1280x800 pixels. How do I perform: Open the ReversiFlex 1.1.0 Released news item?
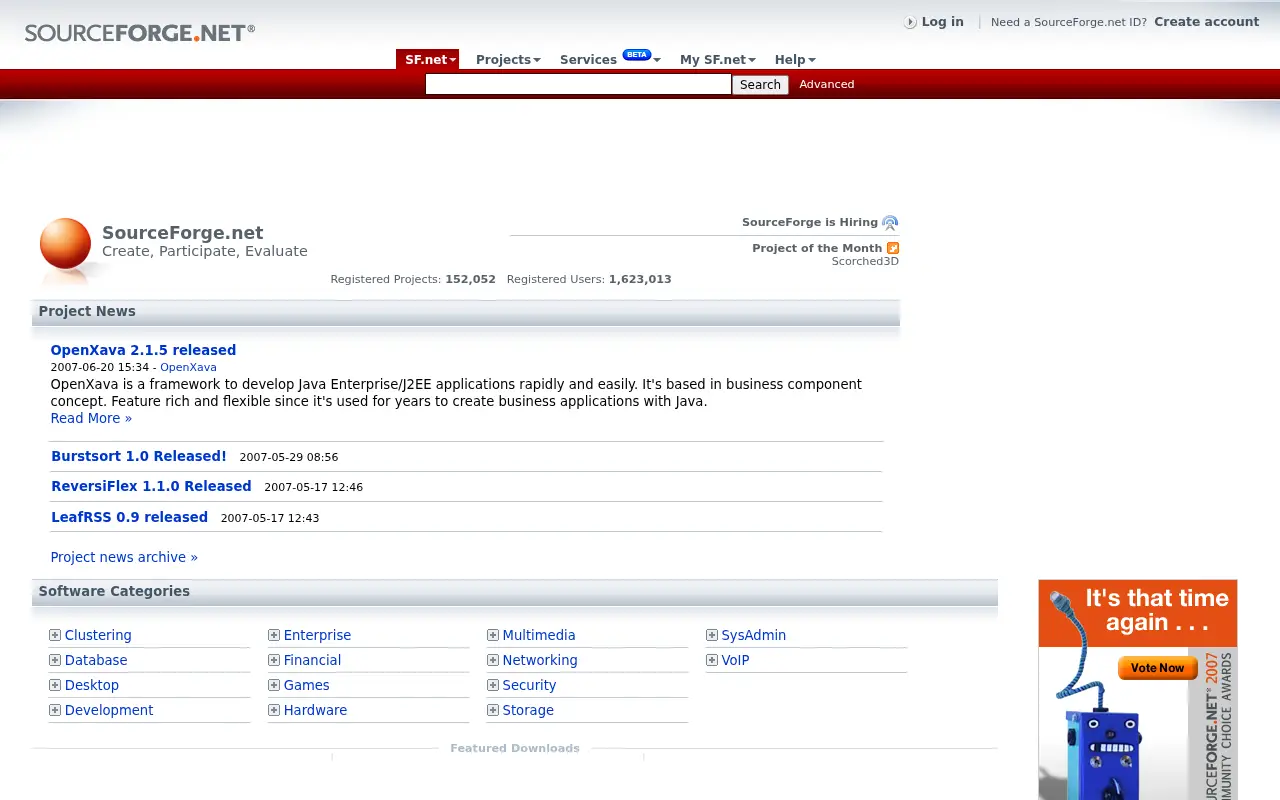(x=151, y=486)
